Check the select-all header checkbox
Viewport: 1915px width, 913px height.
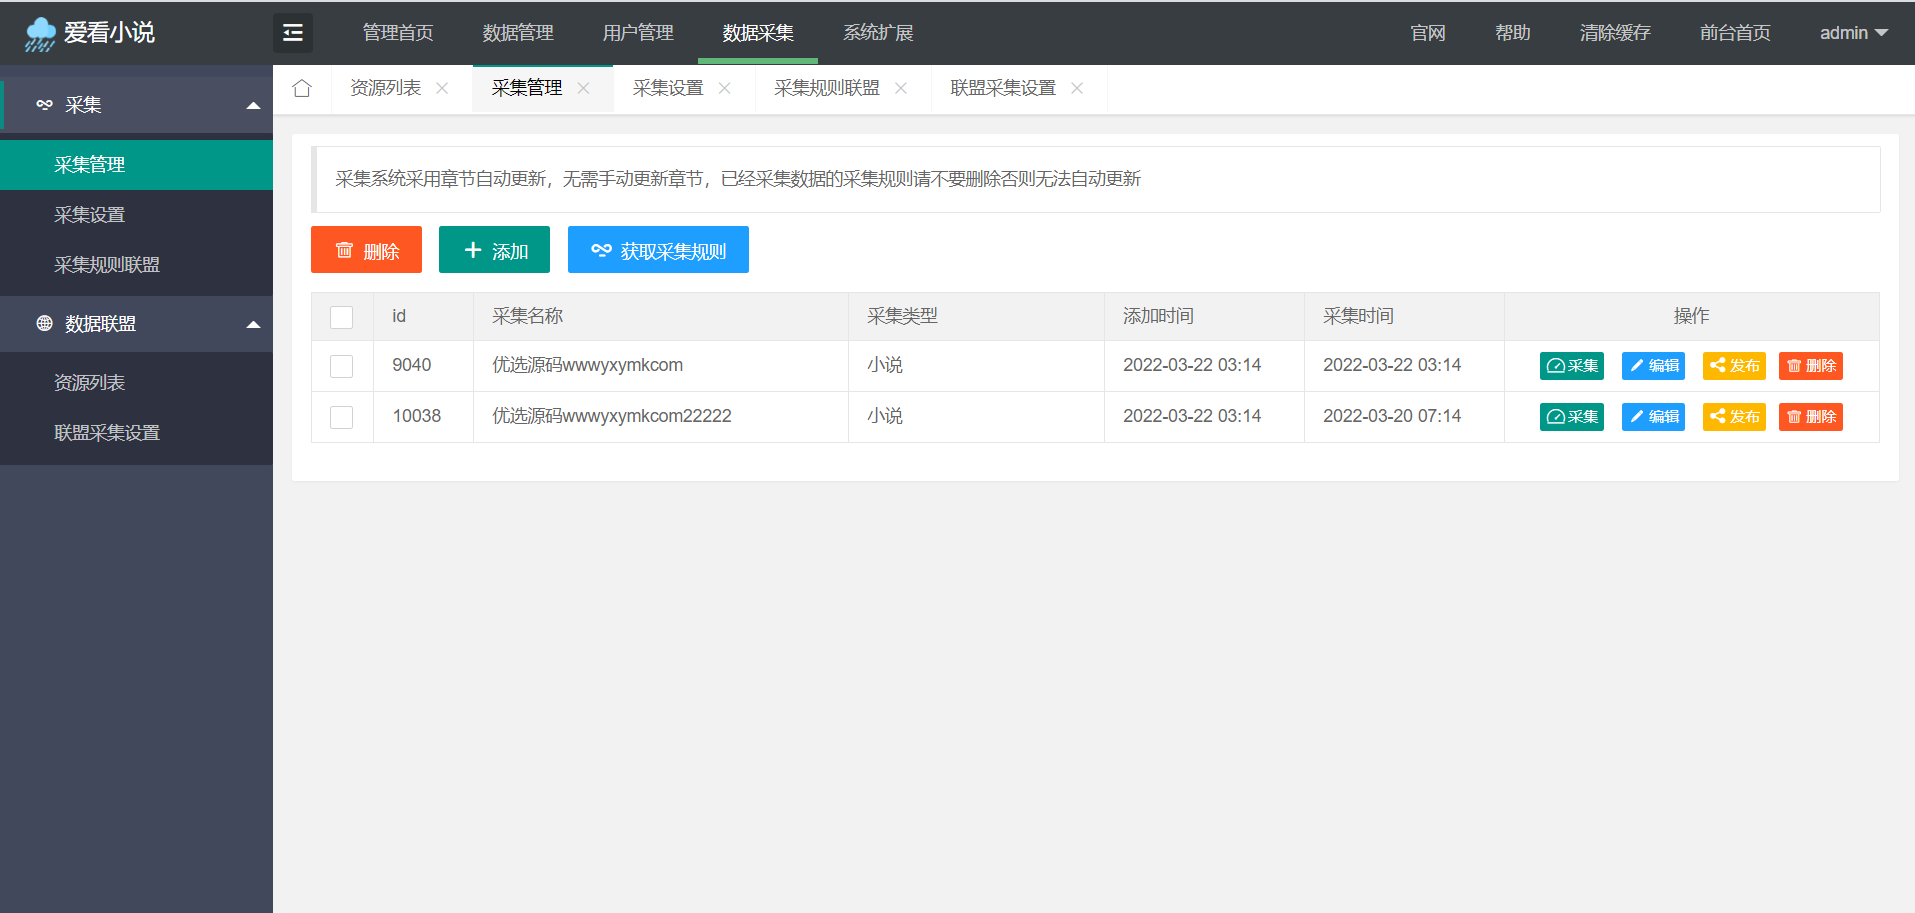pos(342,317)
